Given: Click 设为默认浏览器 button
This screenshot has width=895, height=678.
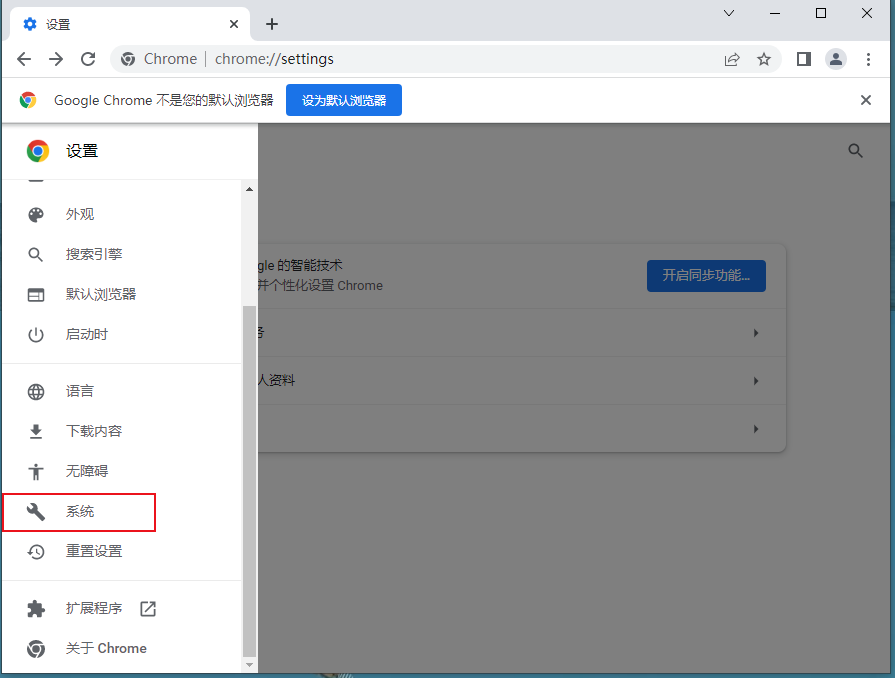Looking at the screenshot, I should tap(344, 100).
